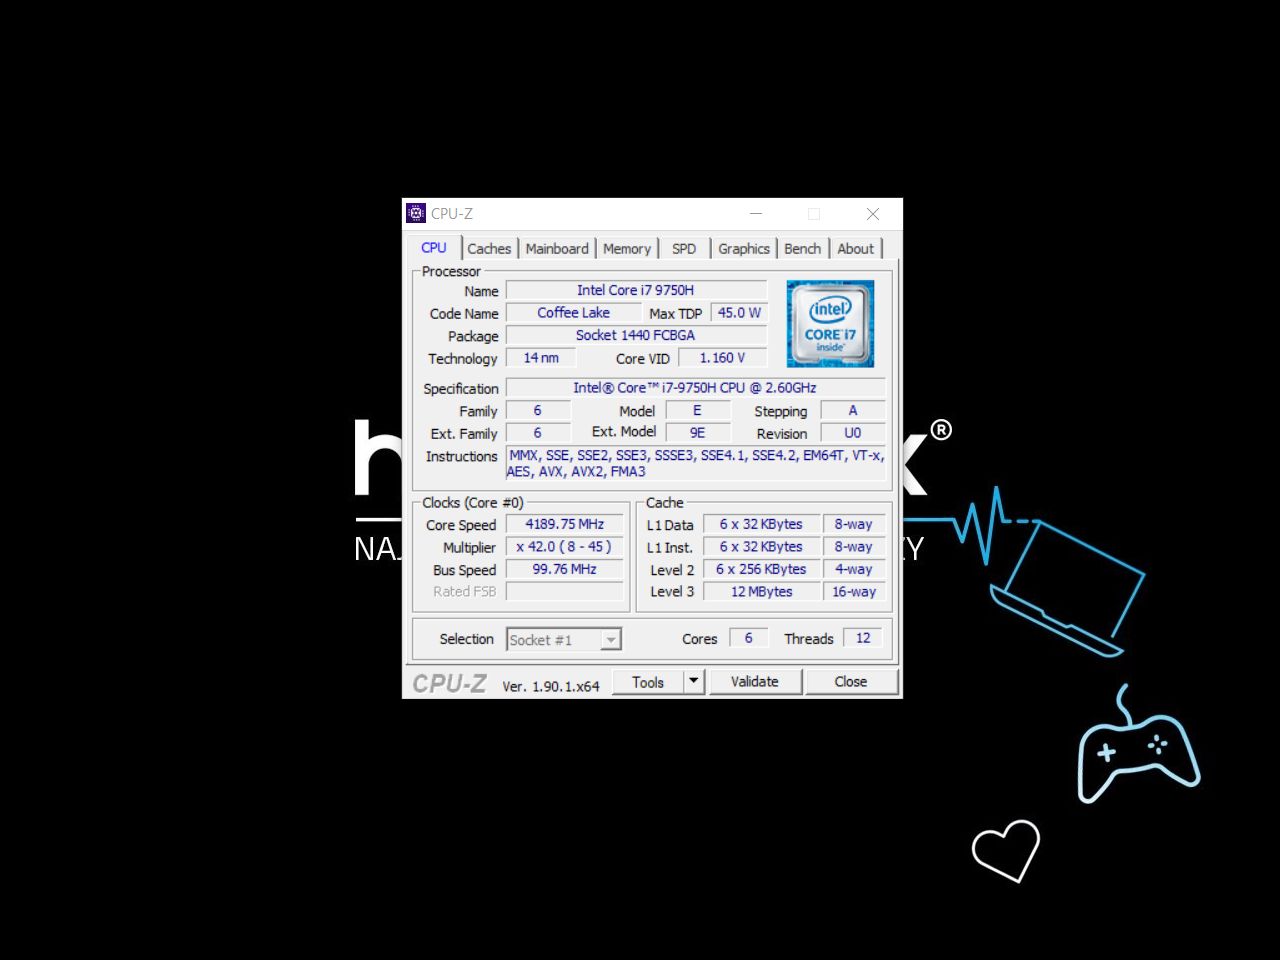
Task: Click the Tools button
Action: click(648, 681)
